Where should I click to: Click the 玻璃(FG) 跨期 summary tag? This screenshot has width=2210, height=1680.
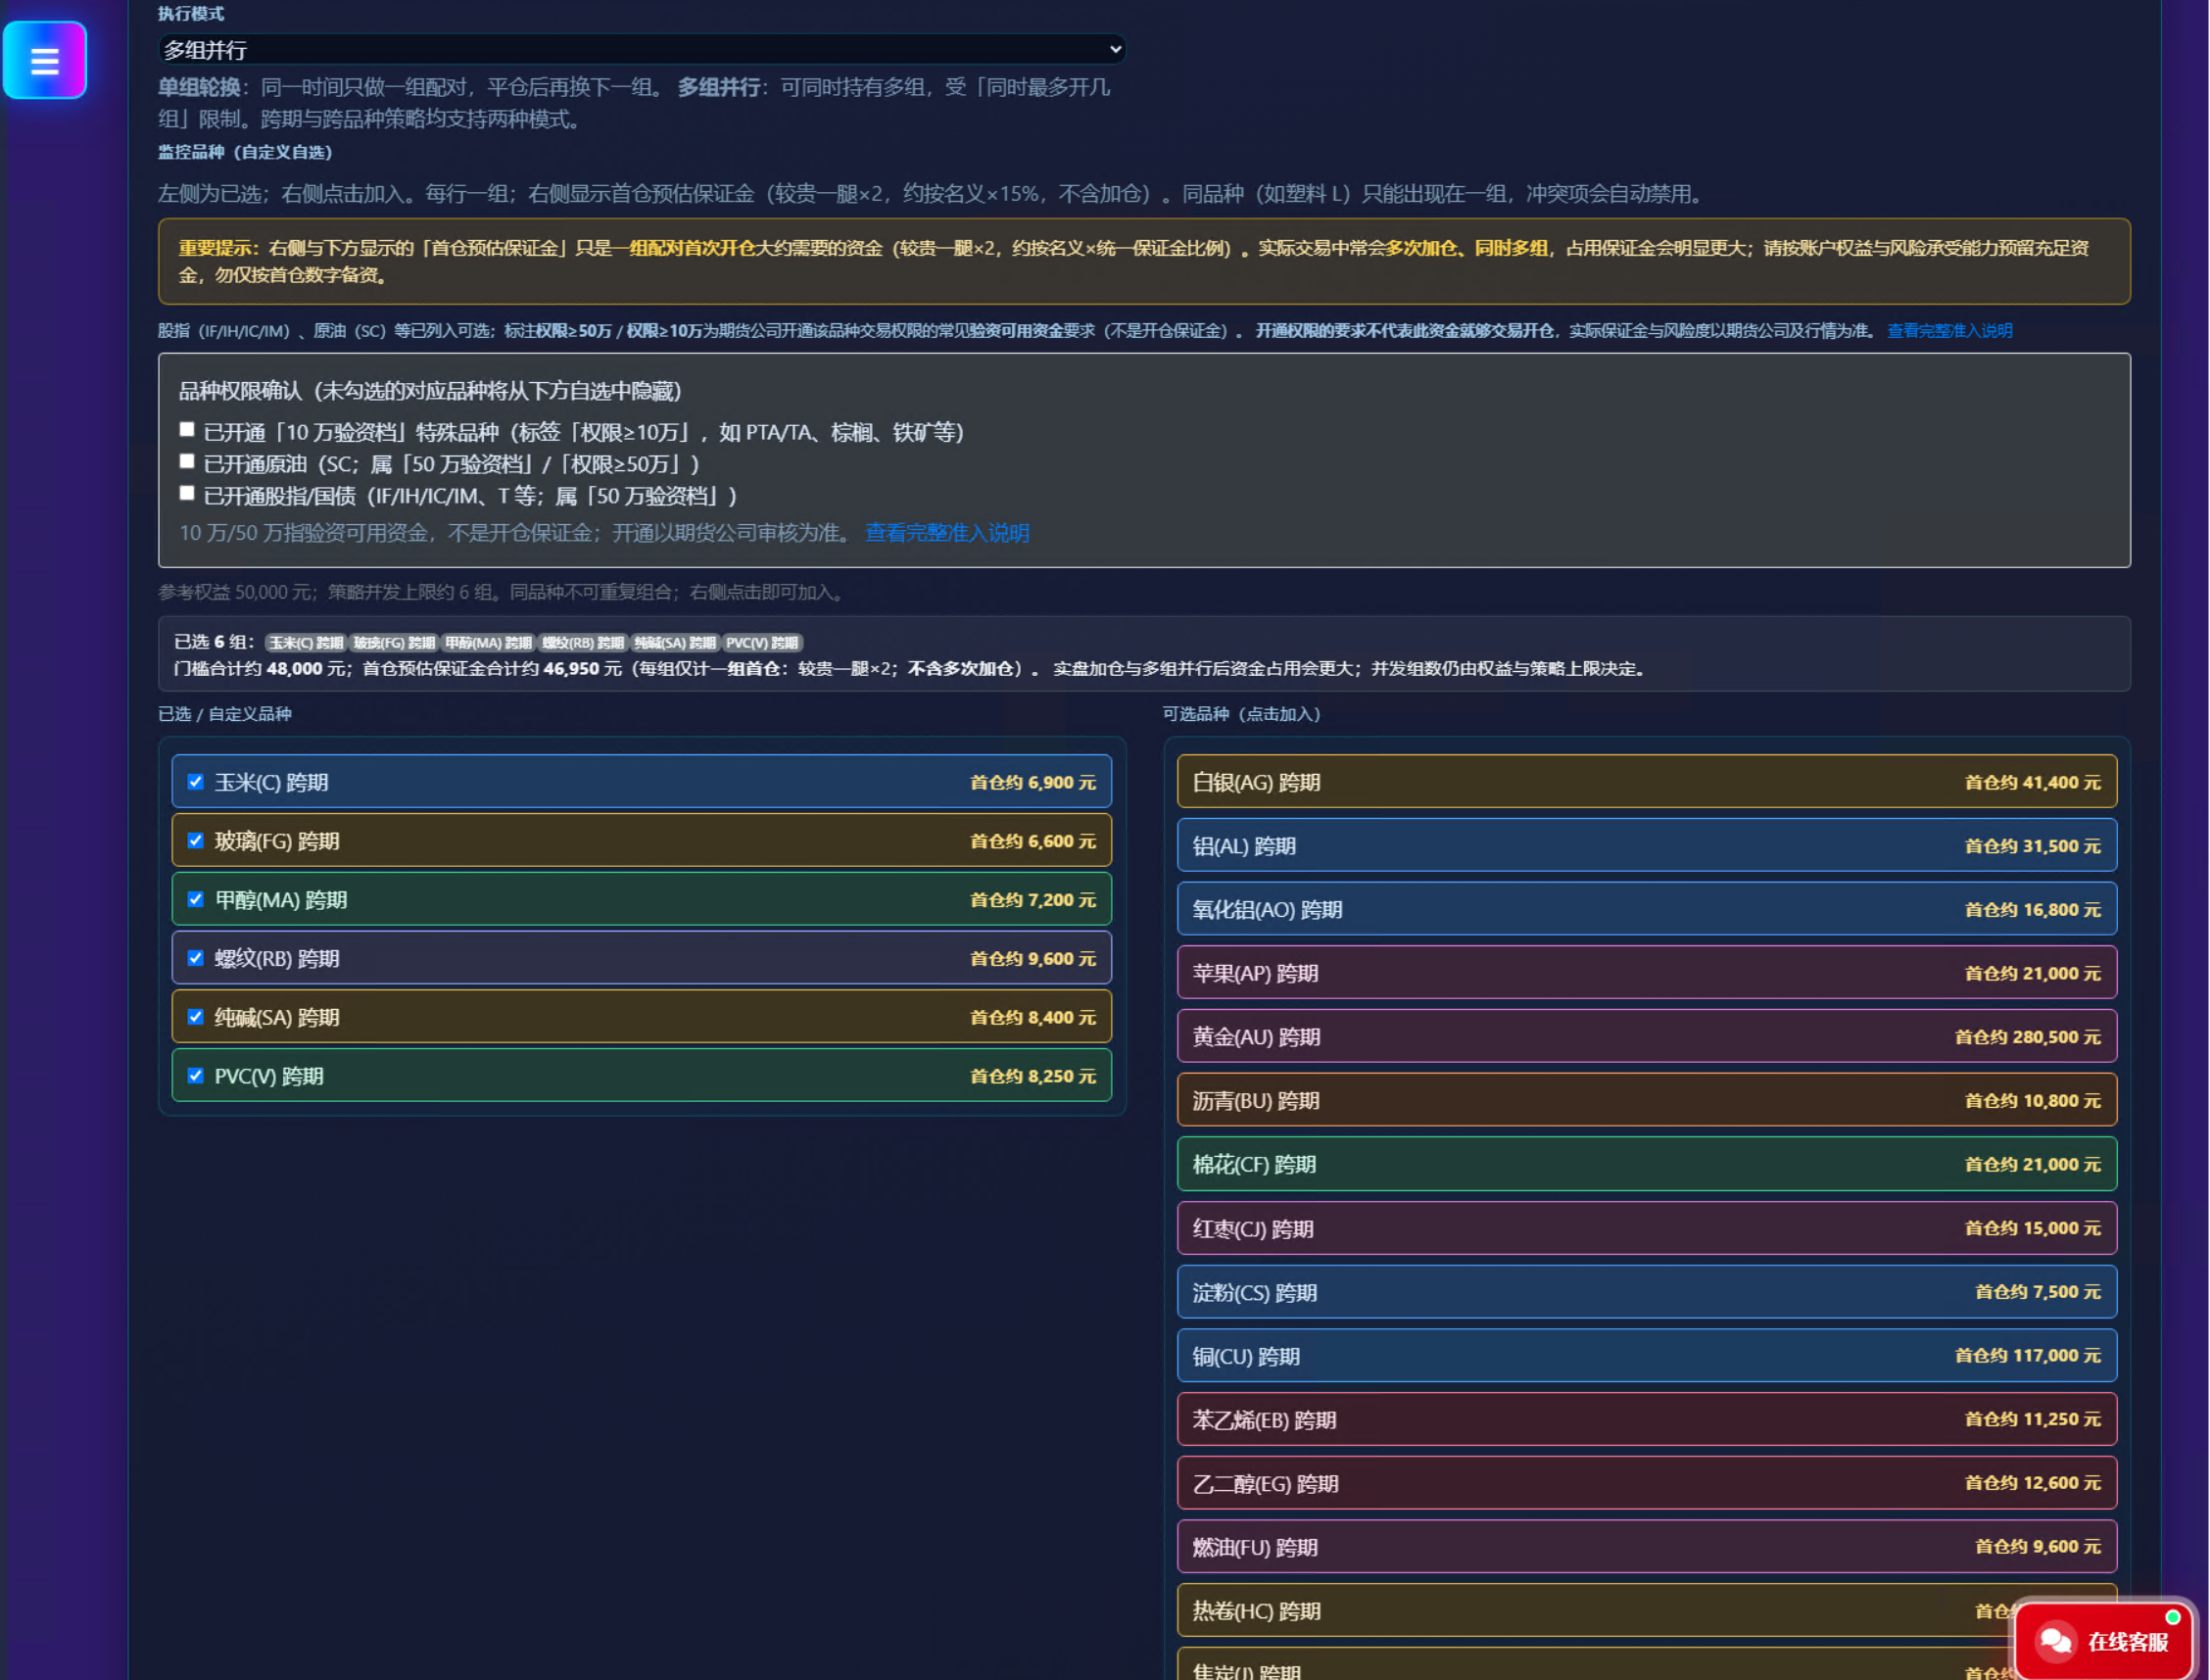(x=394, y=643)
